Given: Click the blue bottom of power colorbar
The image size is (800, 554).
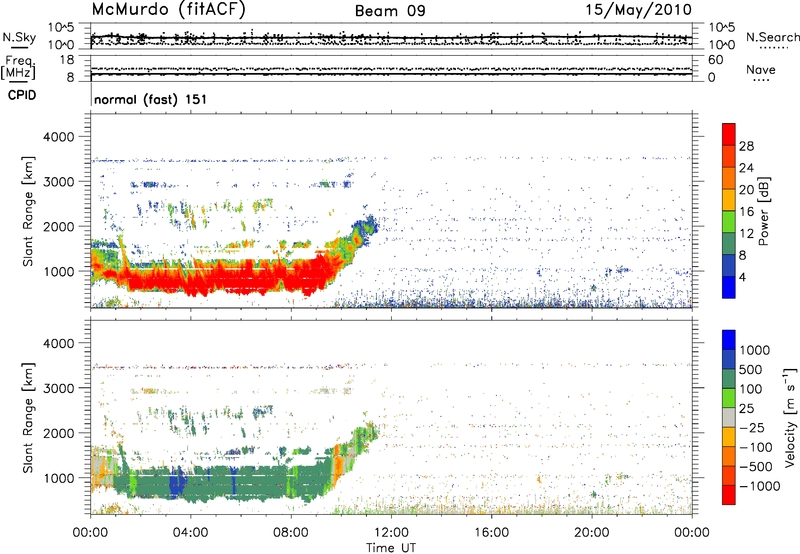Looking at the screenshot, I should tap(729, 287).
